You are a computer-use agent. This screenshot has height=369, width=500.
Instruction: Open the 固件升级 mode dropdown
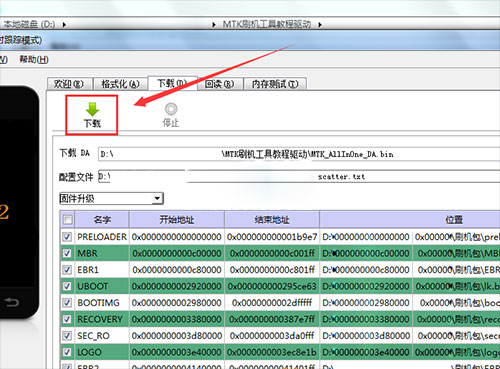pyautogui.click(x=111, y=199)
